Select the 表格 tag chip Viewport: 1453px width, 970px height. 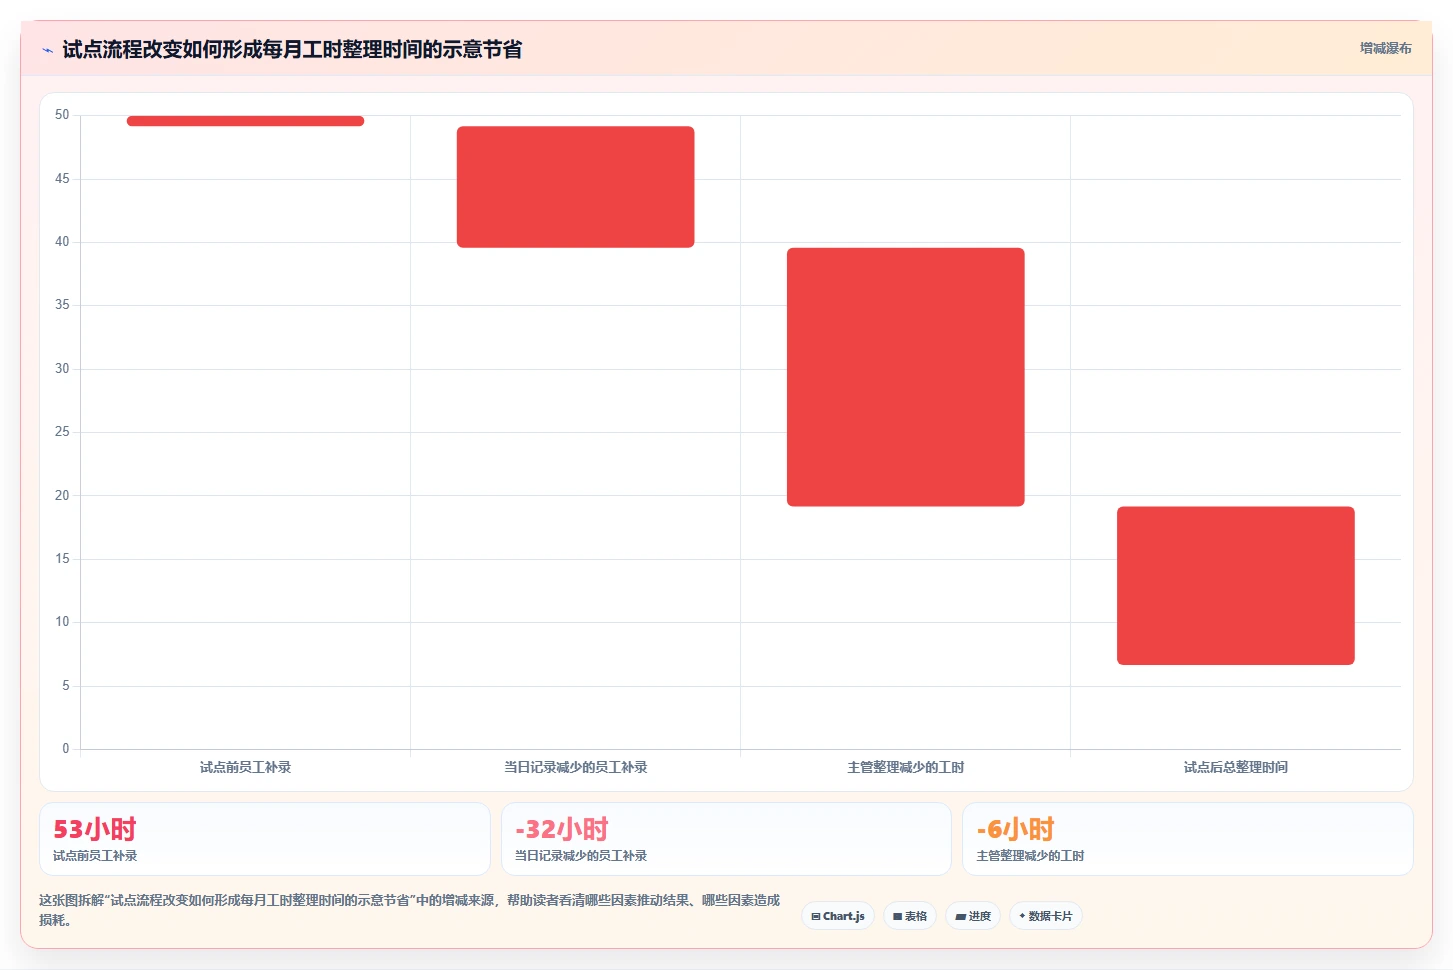[x=910, y=916]
